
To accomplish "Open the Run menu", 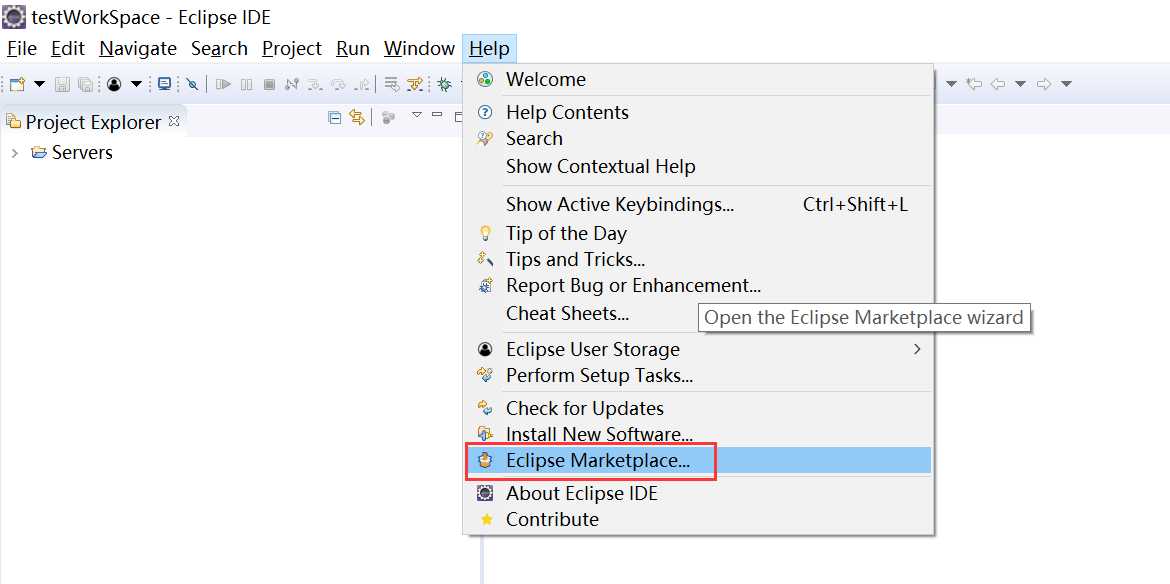I will pyautogui.click(x=353, y=48).
